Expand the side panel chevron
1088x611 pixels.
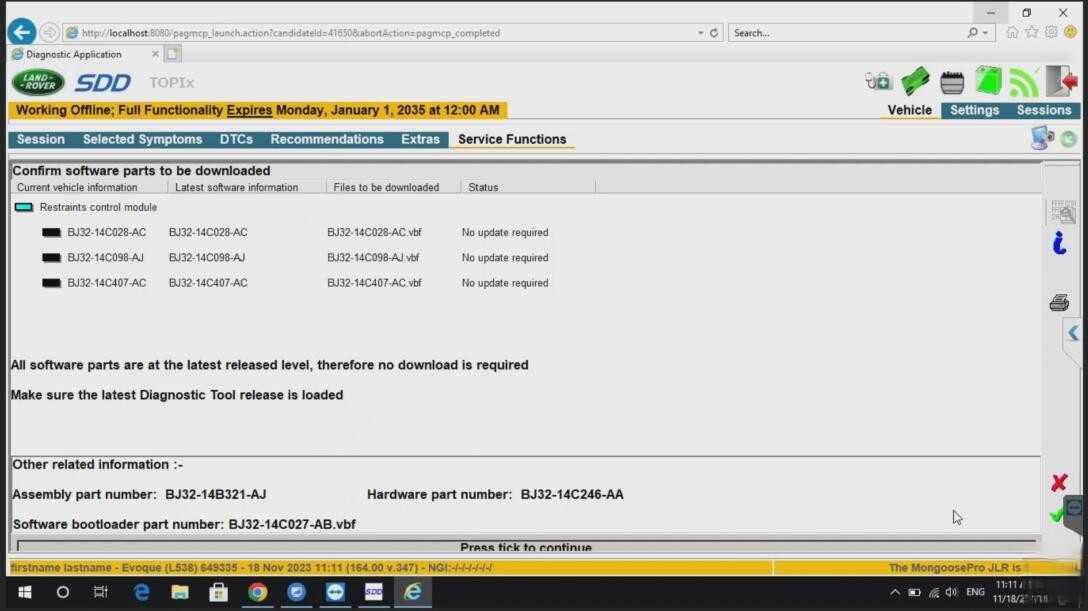pyautogui.click(x=1073, y=333)
